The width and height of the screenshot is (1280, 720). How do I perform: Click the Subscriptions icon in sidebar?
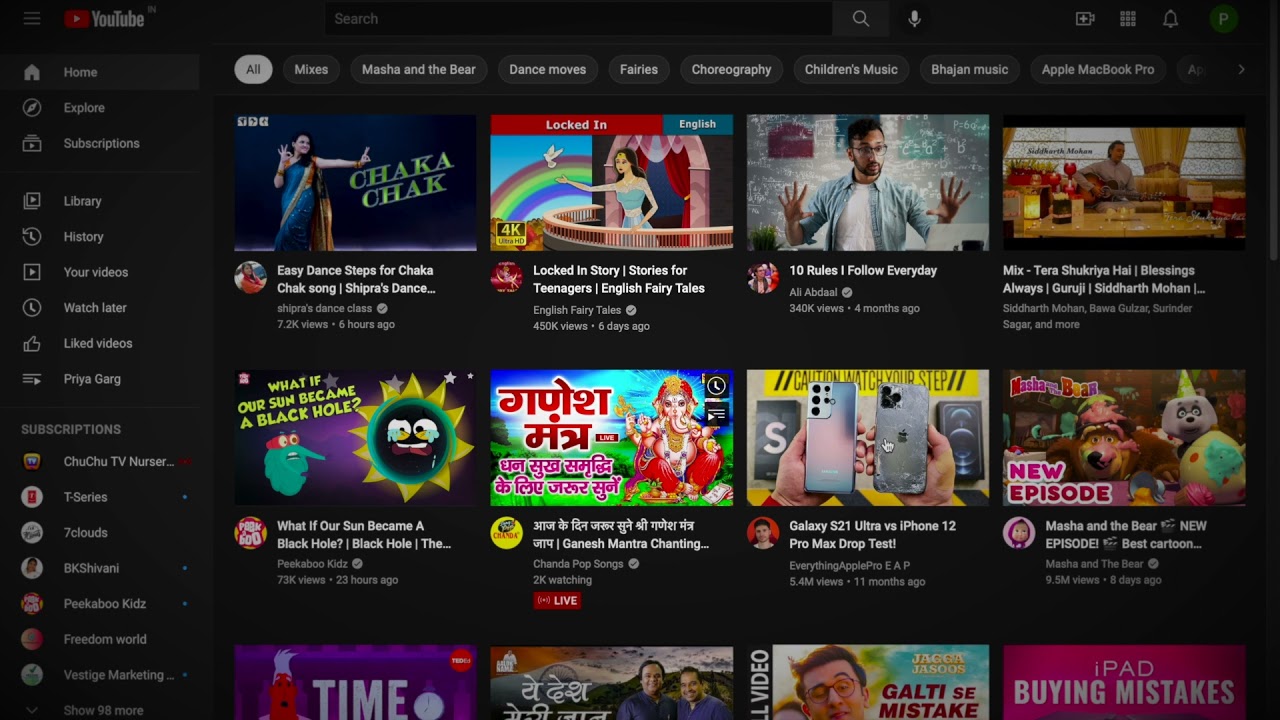[32, 144]
